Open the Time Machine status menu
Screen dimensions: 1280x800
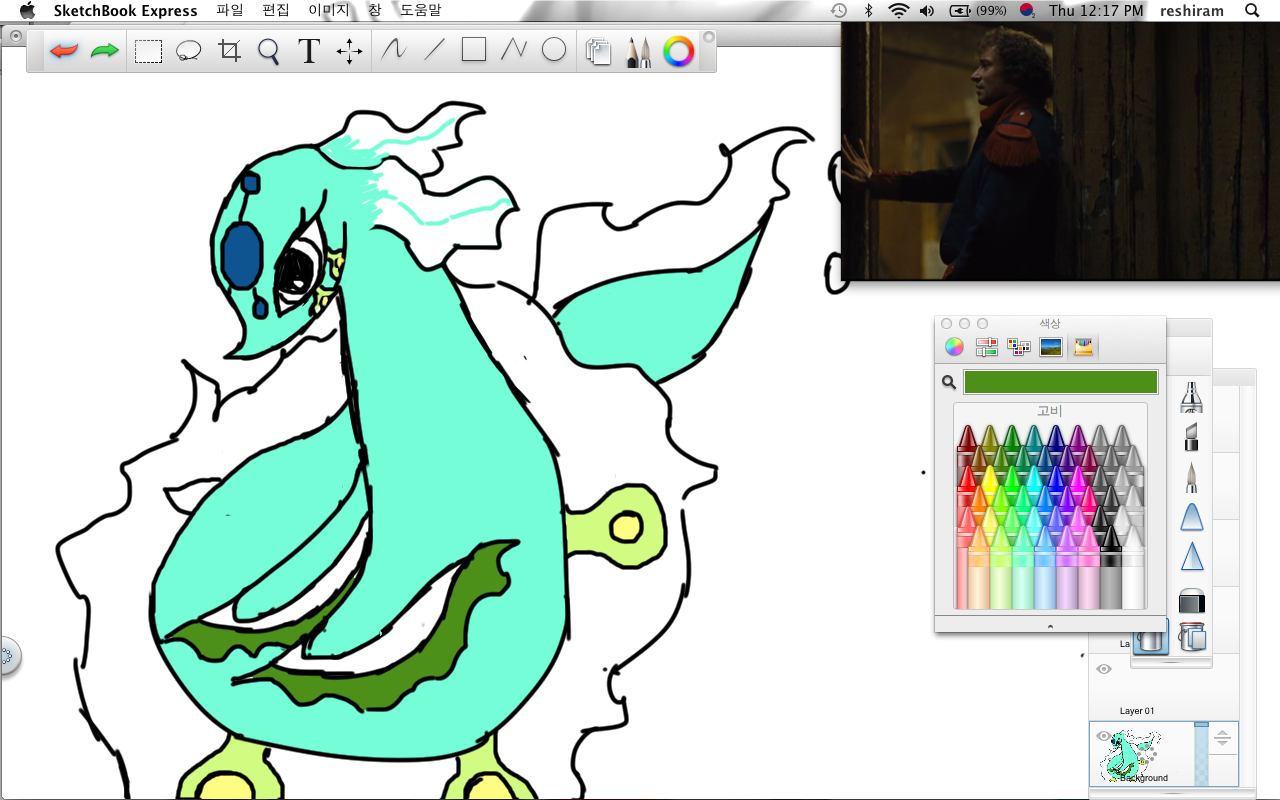click(839, 10)
